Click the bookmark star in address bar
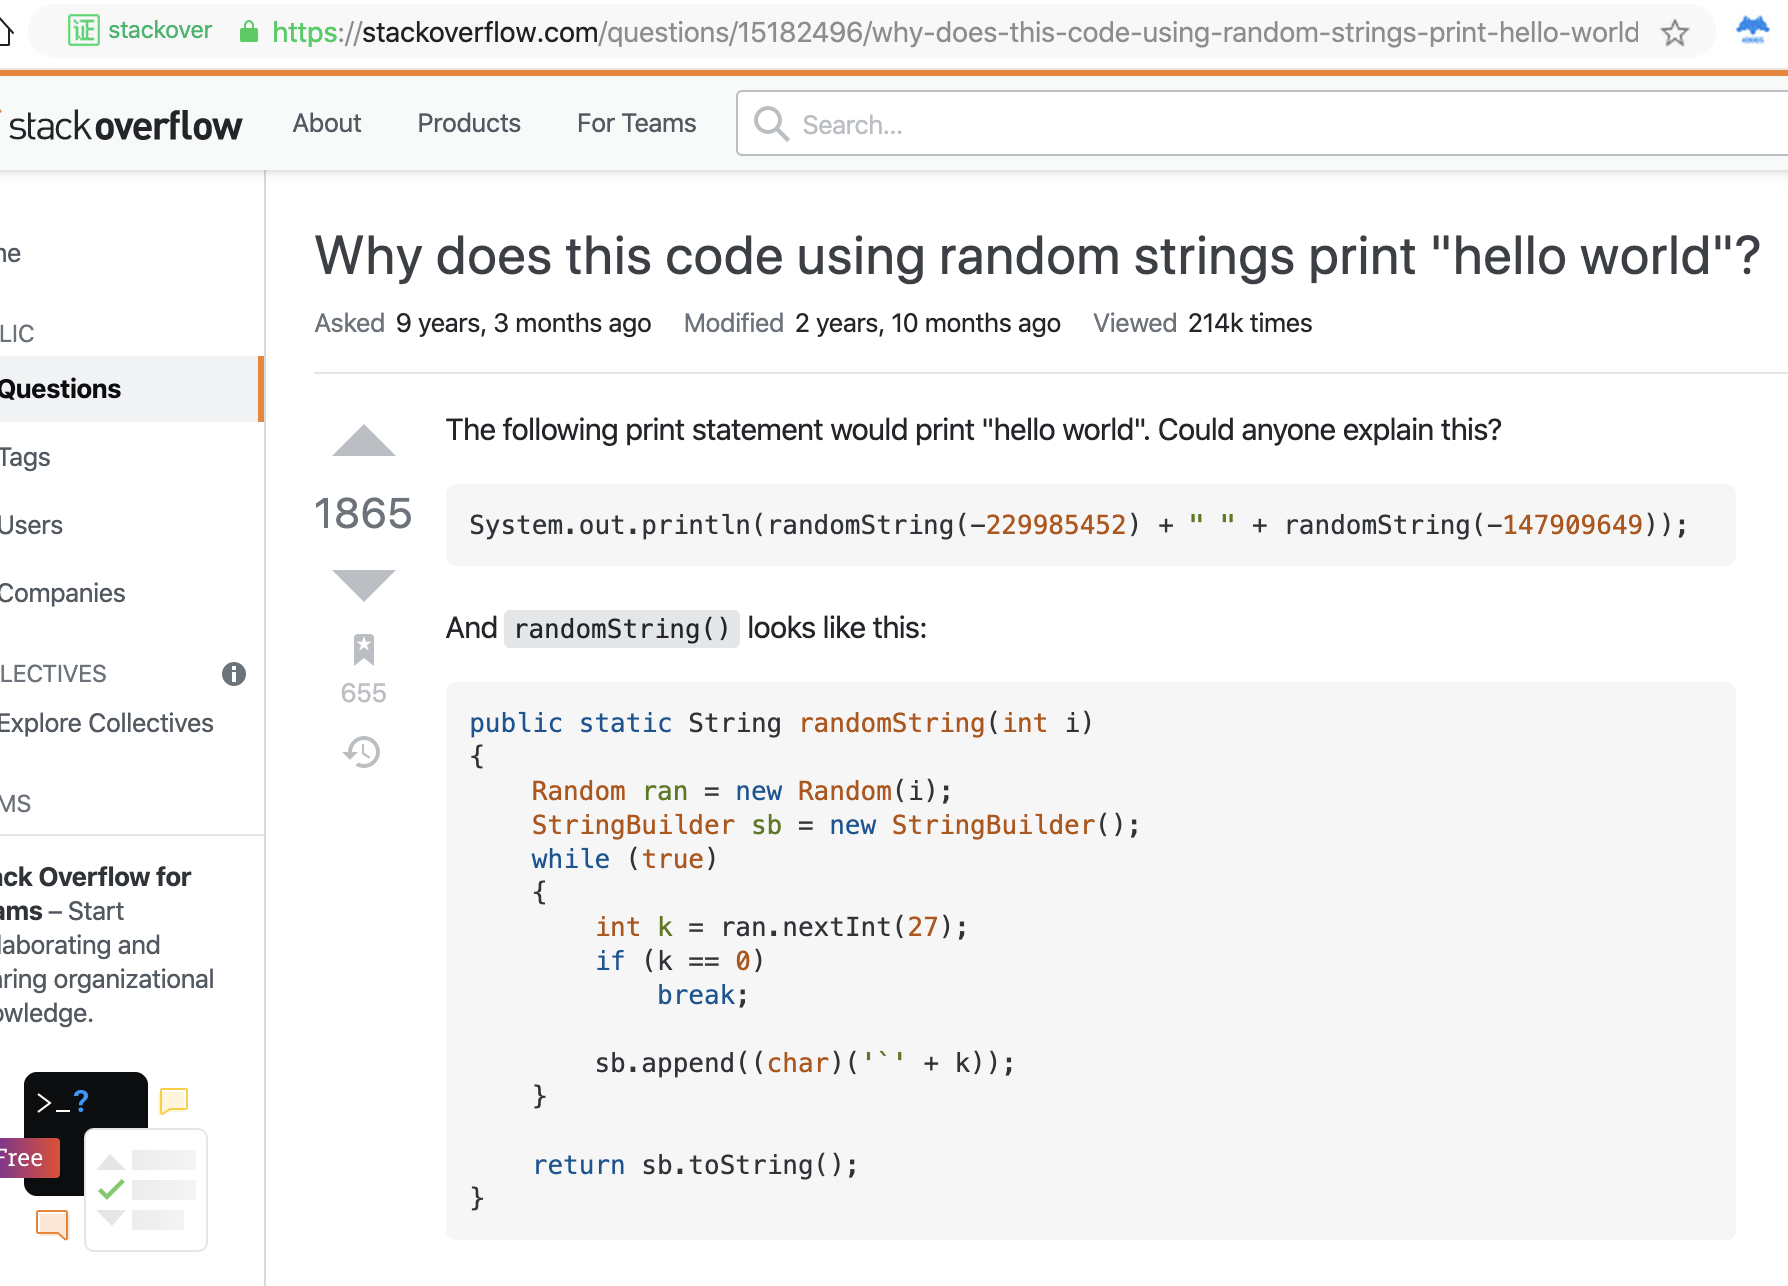The width and height of the screenshot is (1788, 1286). 1674,33
